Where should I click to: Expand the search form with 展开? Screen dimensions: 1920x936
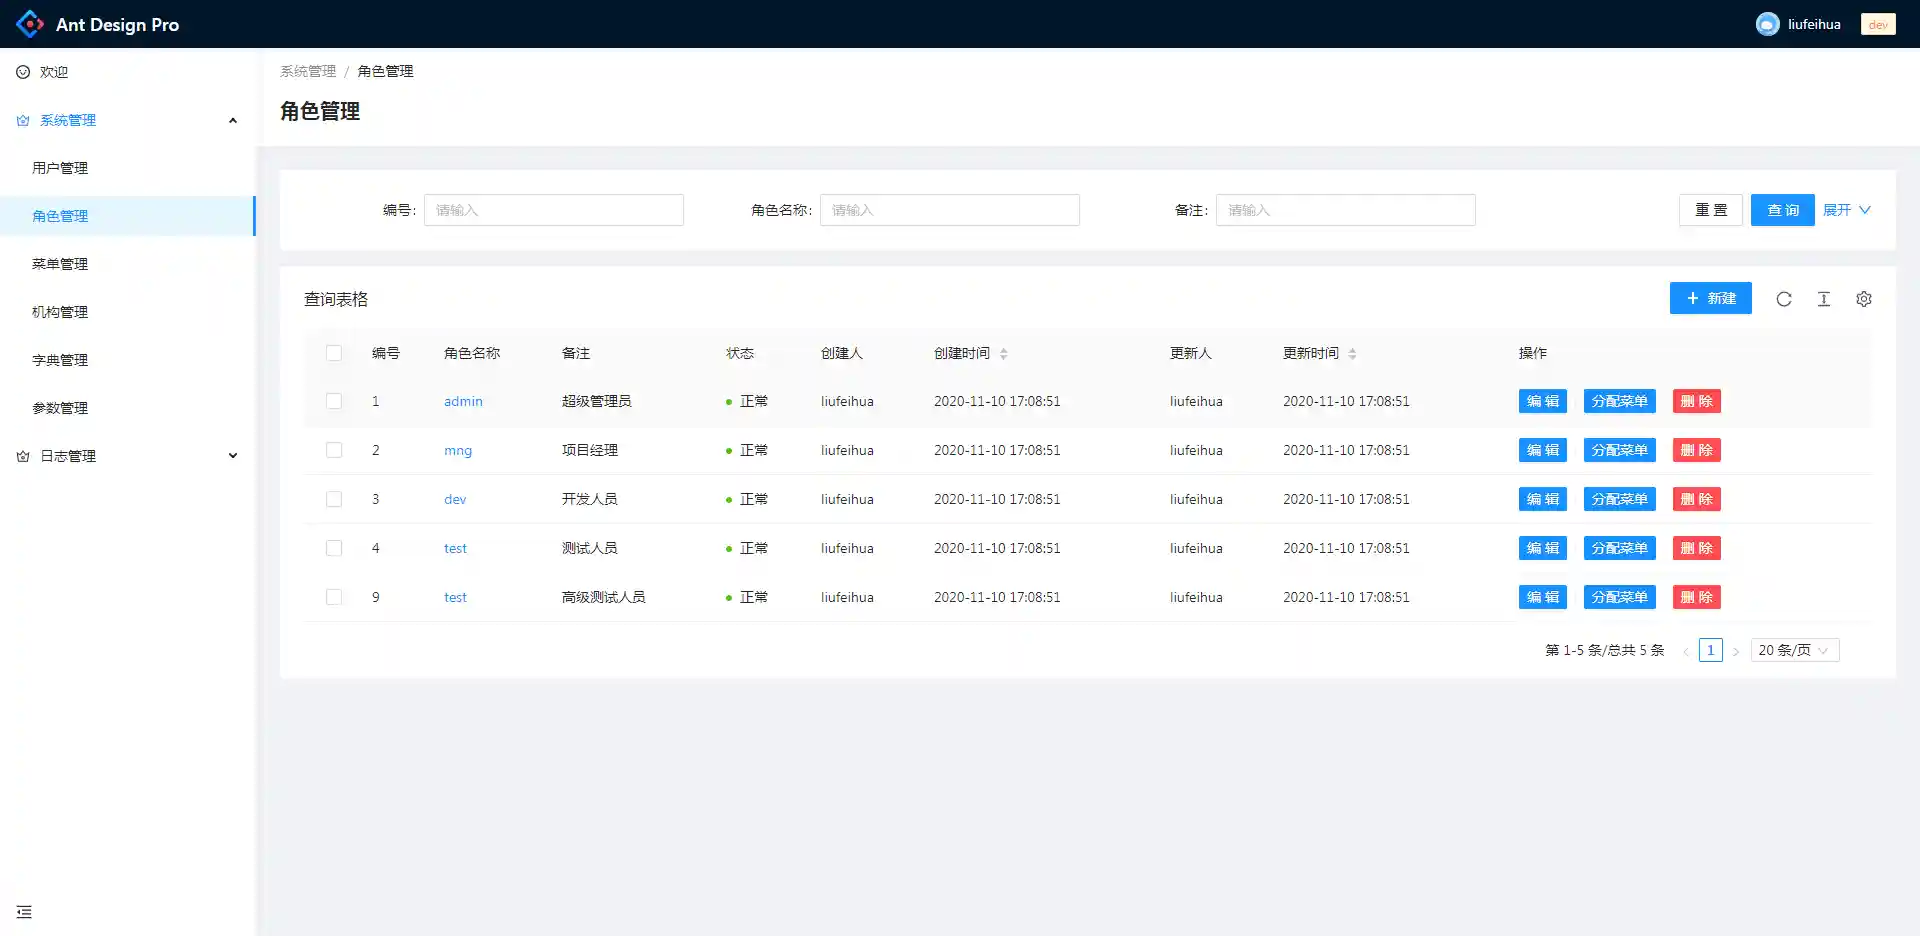pos(1845,210)
